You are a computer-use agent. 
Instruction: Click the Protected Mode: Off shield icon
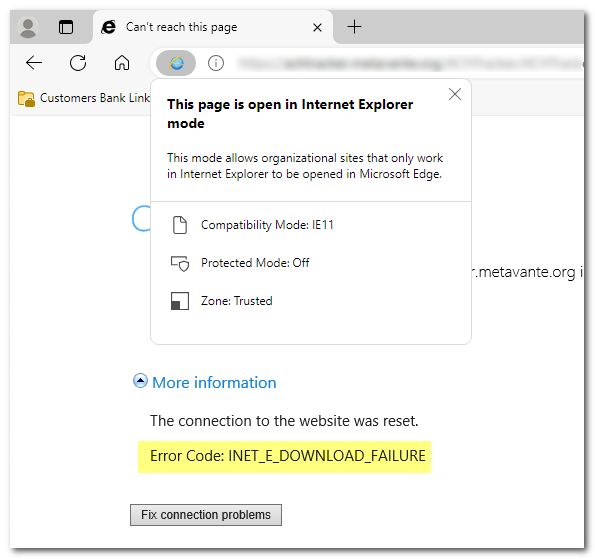pos(180,263)
